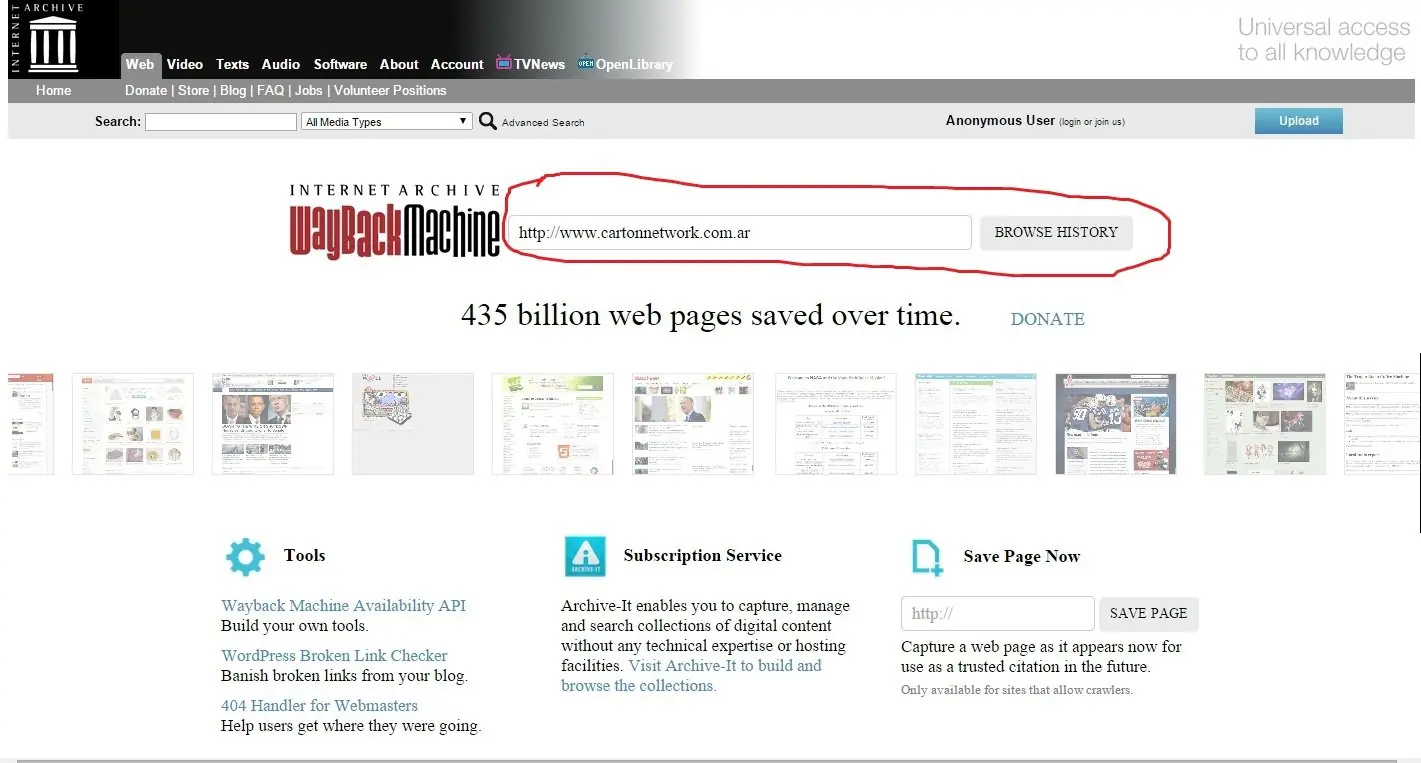Open thumbnail with orange HTML5 badge
Screen dimensions: 1421x763
coord(553,424)
